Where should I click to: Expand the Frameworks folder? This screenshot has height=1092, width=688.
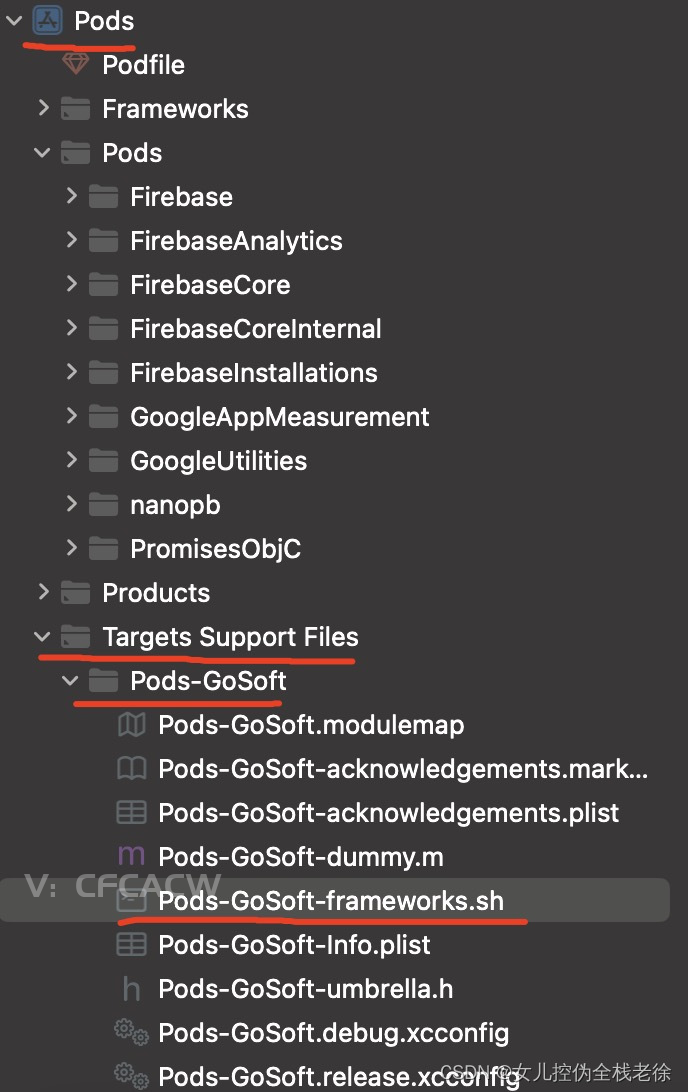point(43,108)
